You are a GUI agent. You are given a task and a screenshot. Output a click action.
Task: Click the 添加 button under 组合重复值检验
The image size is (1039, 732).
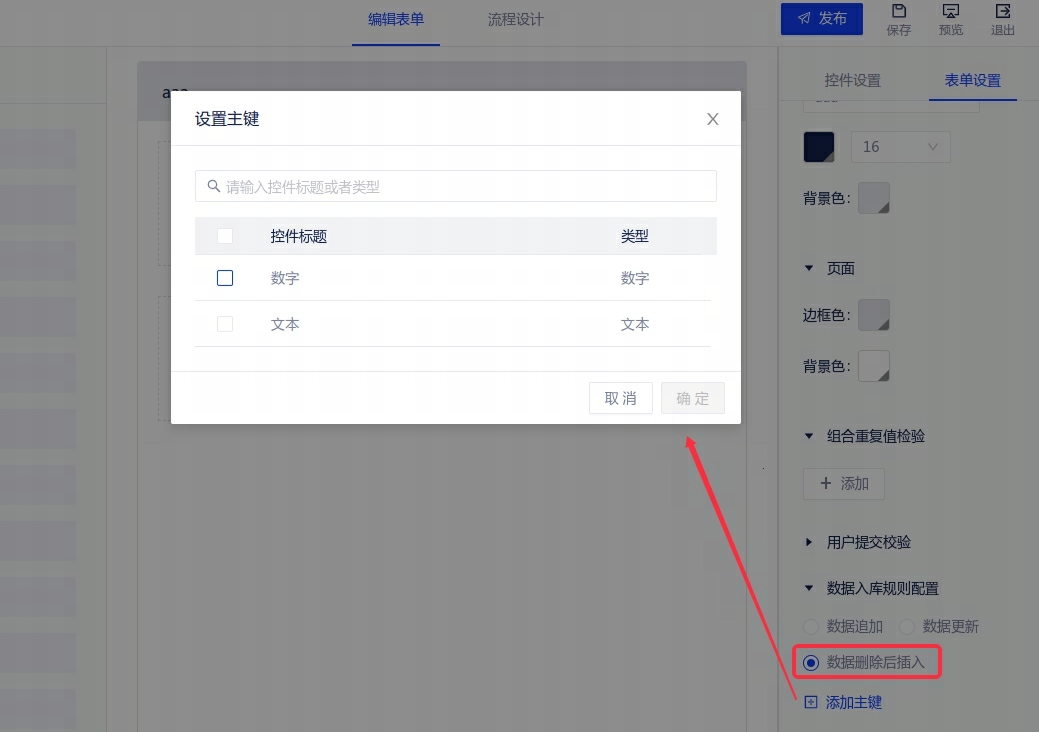pos(844,483)
